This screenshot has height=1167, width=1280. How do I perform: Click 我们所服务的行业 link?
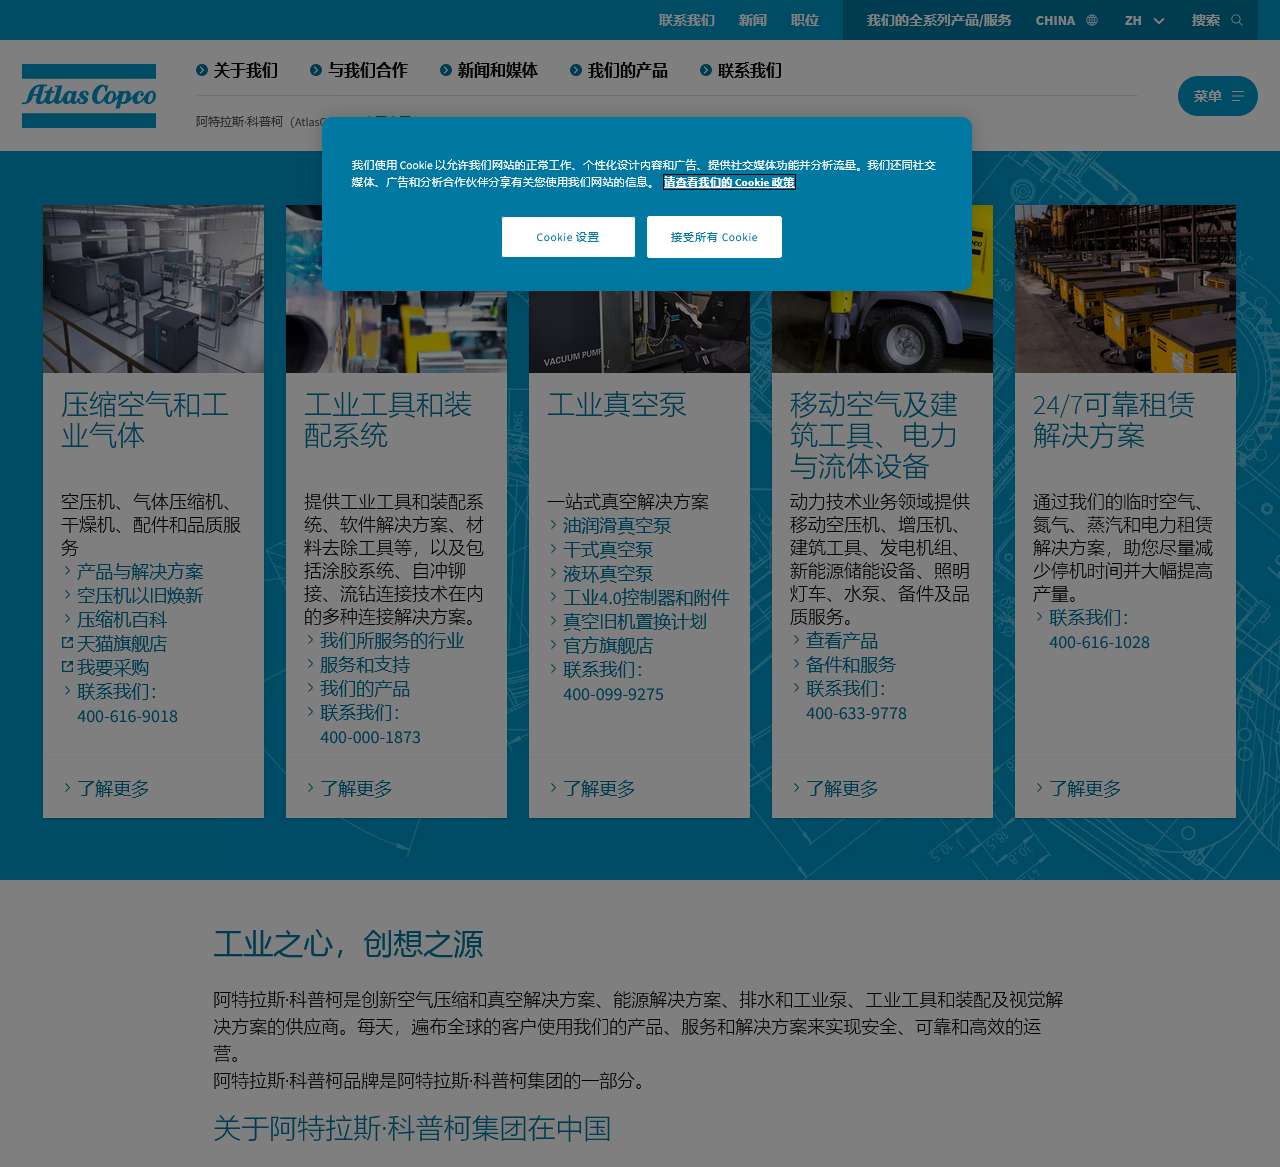[392, 641]
